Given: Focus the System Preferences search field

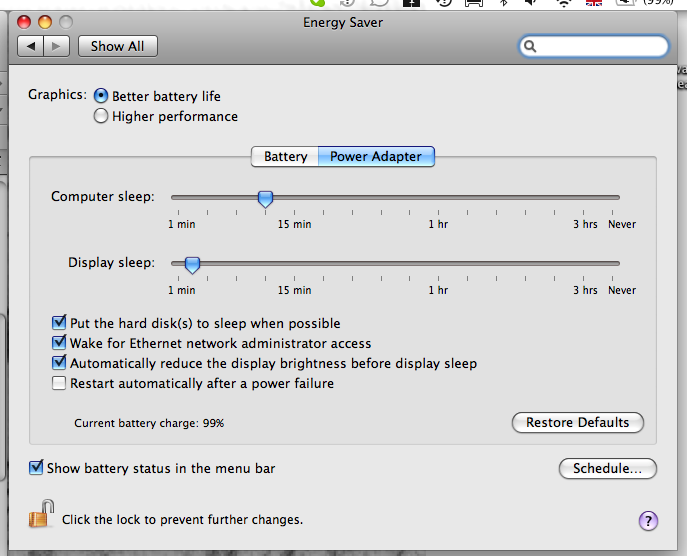Looking at the screenshot, I should (594, 46).
